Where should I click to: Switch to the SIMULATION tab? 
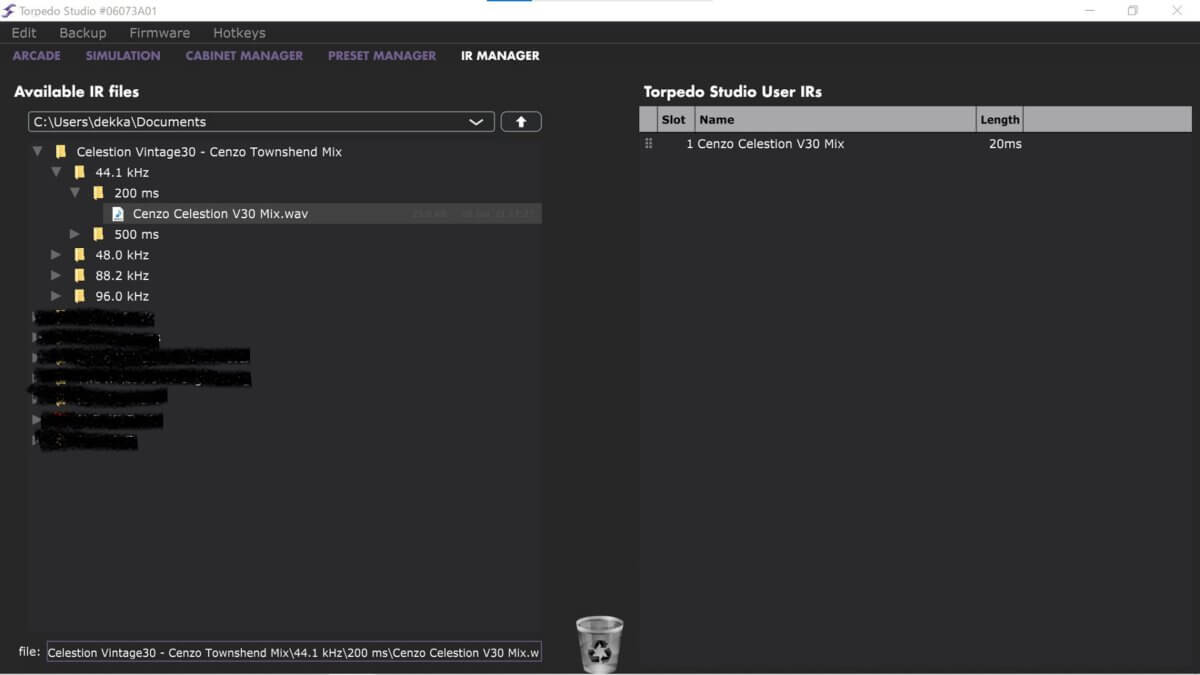pos(123,56)
